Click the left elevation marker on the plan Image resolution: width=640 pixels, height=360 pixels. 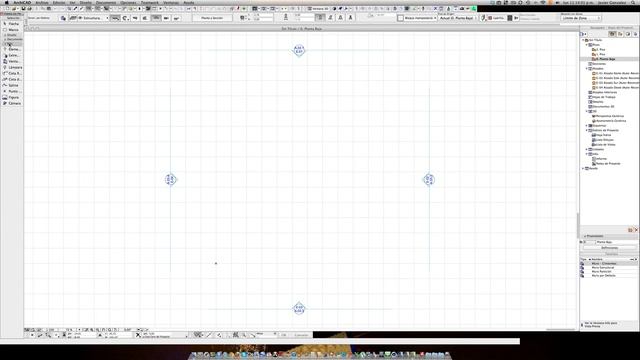click(171, 179)
